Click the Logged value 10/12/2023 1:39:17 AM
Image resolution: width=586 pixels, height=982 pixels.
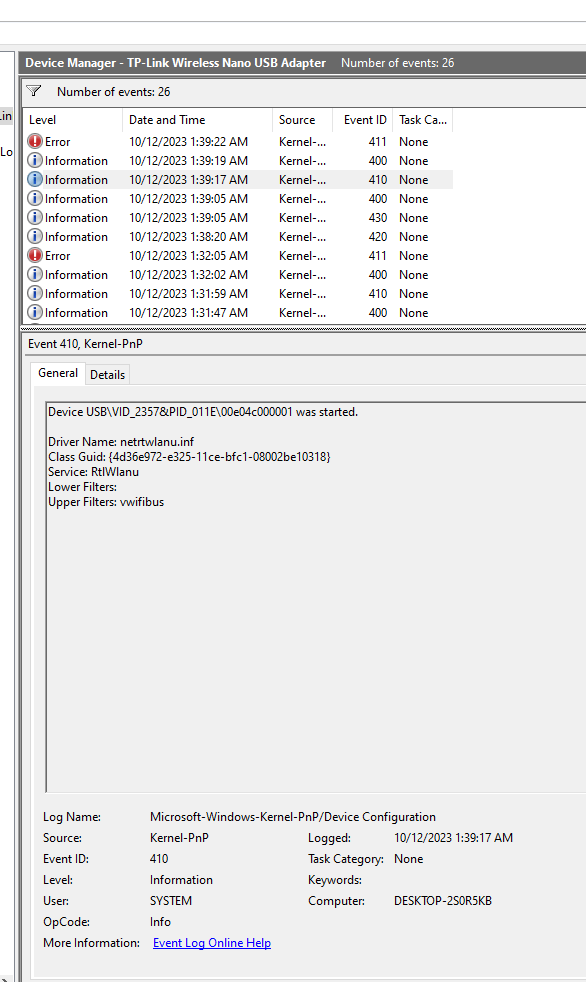pos(453,837)
